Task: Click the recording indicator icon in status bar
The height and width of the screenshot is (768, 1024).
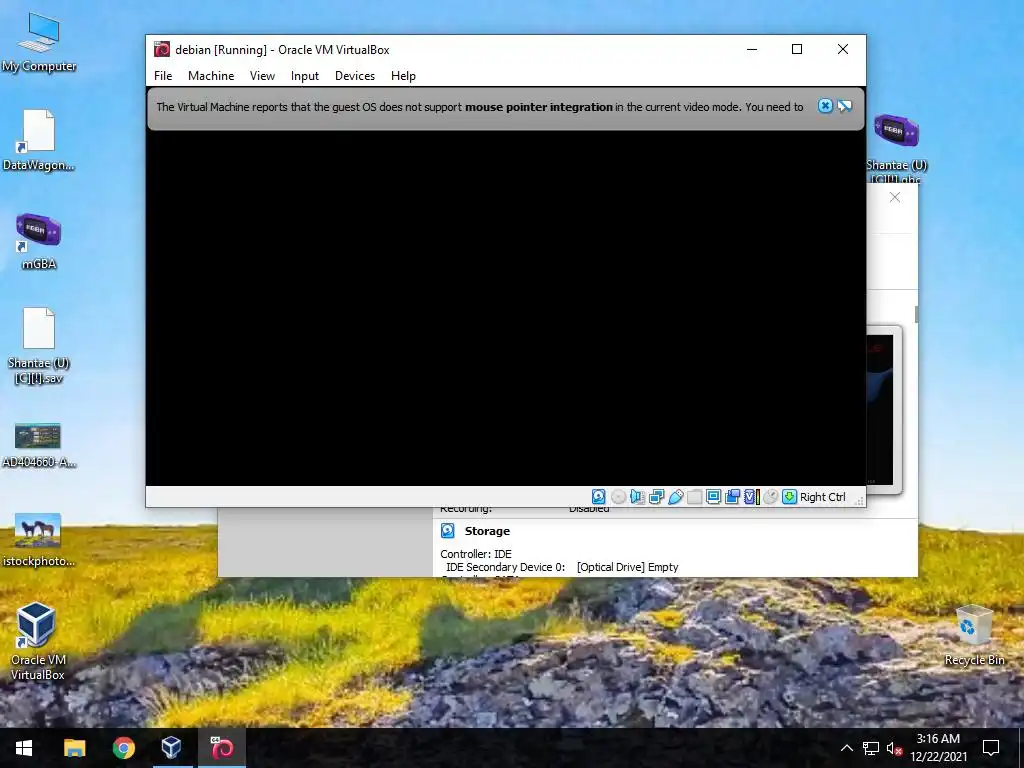Action: click(732, 497)
